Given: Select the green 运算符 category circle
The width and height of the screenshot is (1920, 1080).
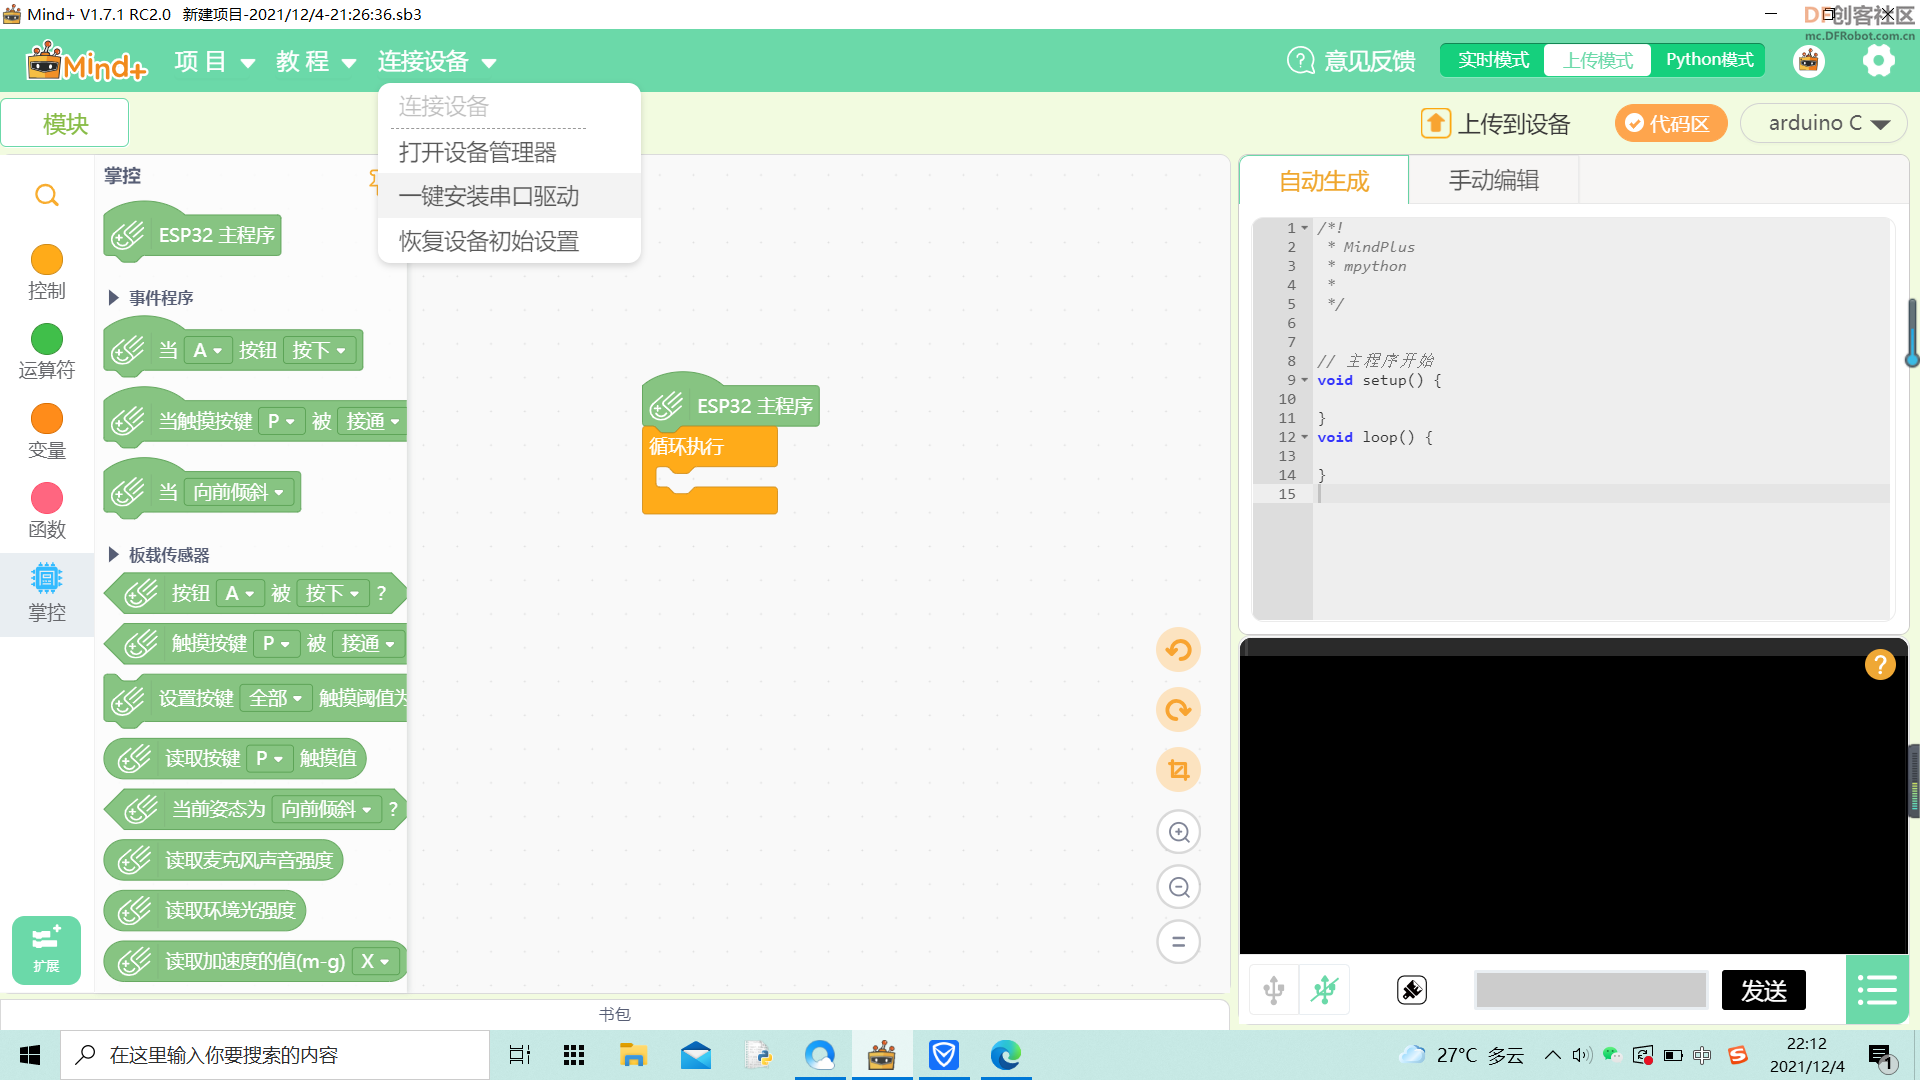Looking at the screenshot, I should 46,339.
